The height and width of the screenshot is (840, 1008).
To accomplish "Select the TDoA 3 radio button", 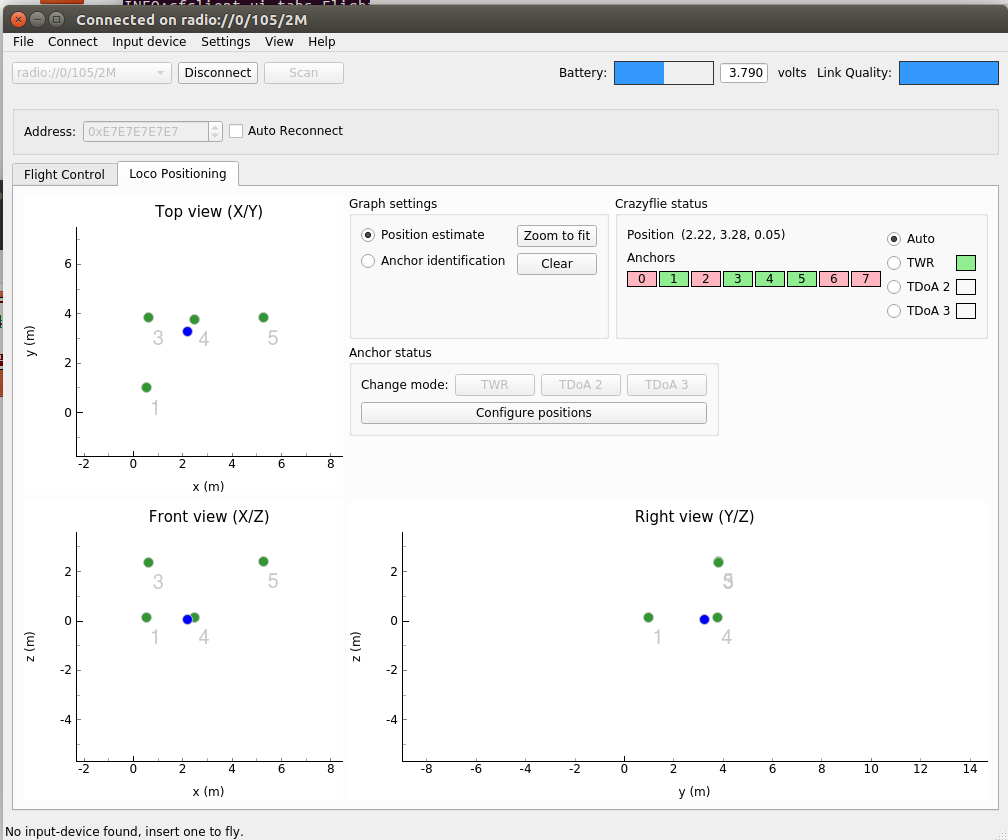I will tap(894, 311).
